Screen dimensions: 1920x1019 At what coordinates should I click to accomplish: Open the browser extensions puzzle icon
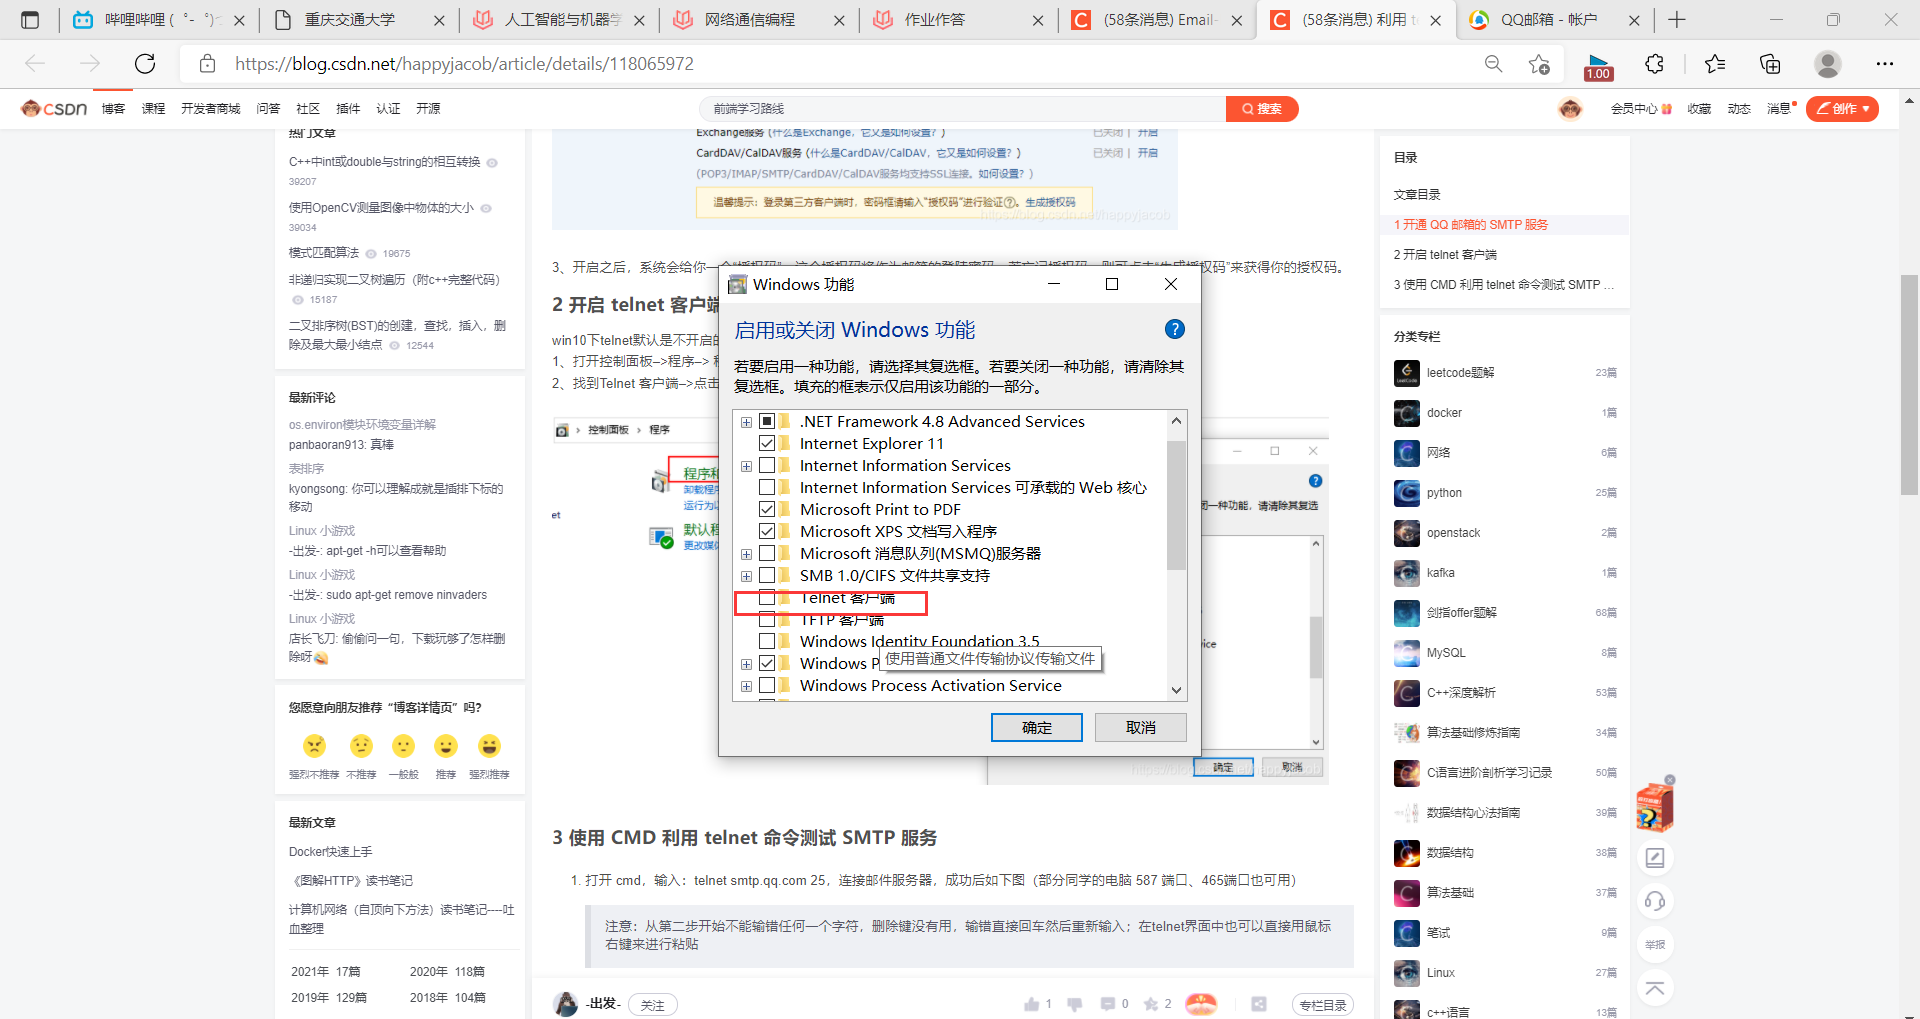coord(1654,64)
